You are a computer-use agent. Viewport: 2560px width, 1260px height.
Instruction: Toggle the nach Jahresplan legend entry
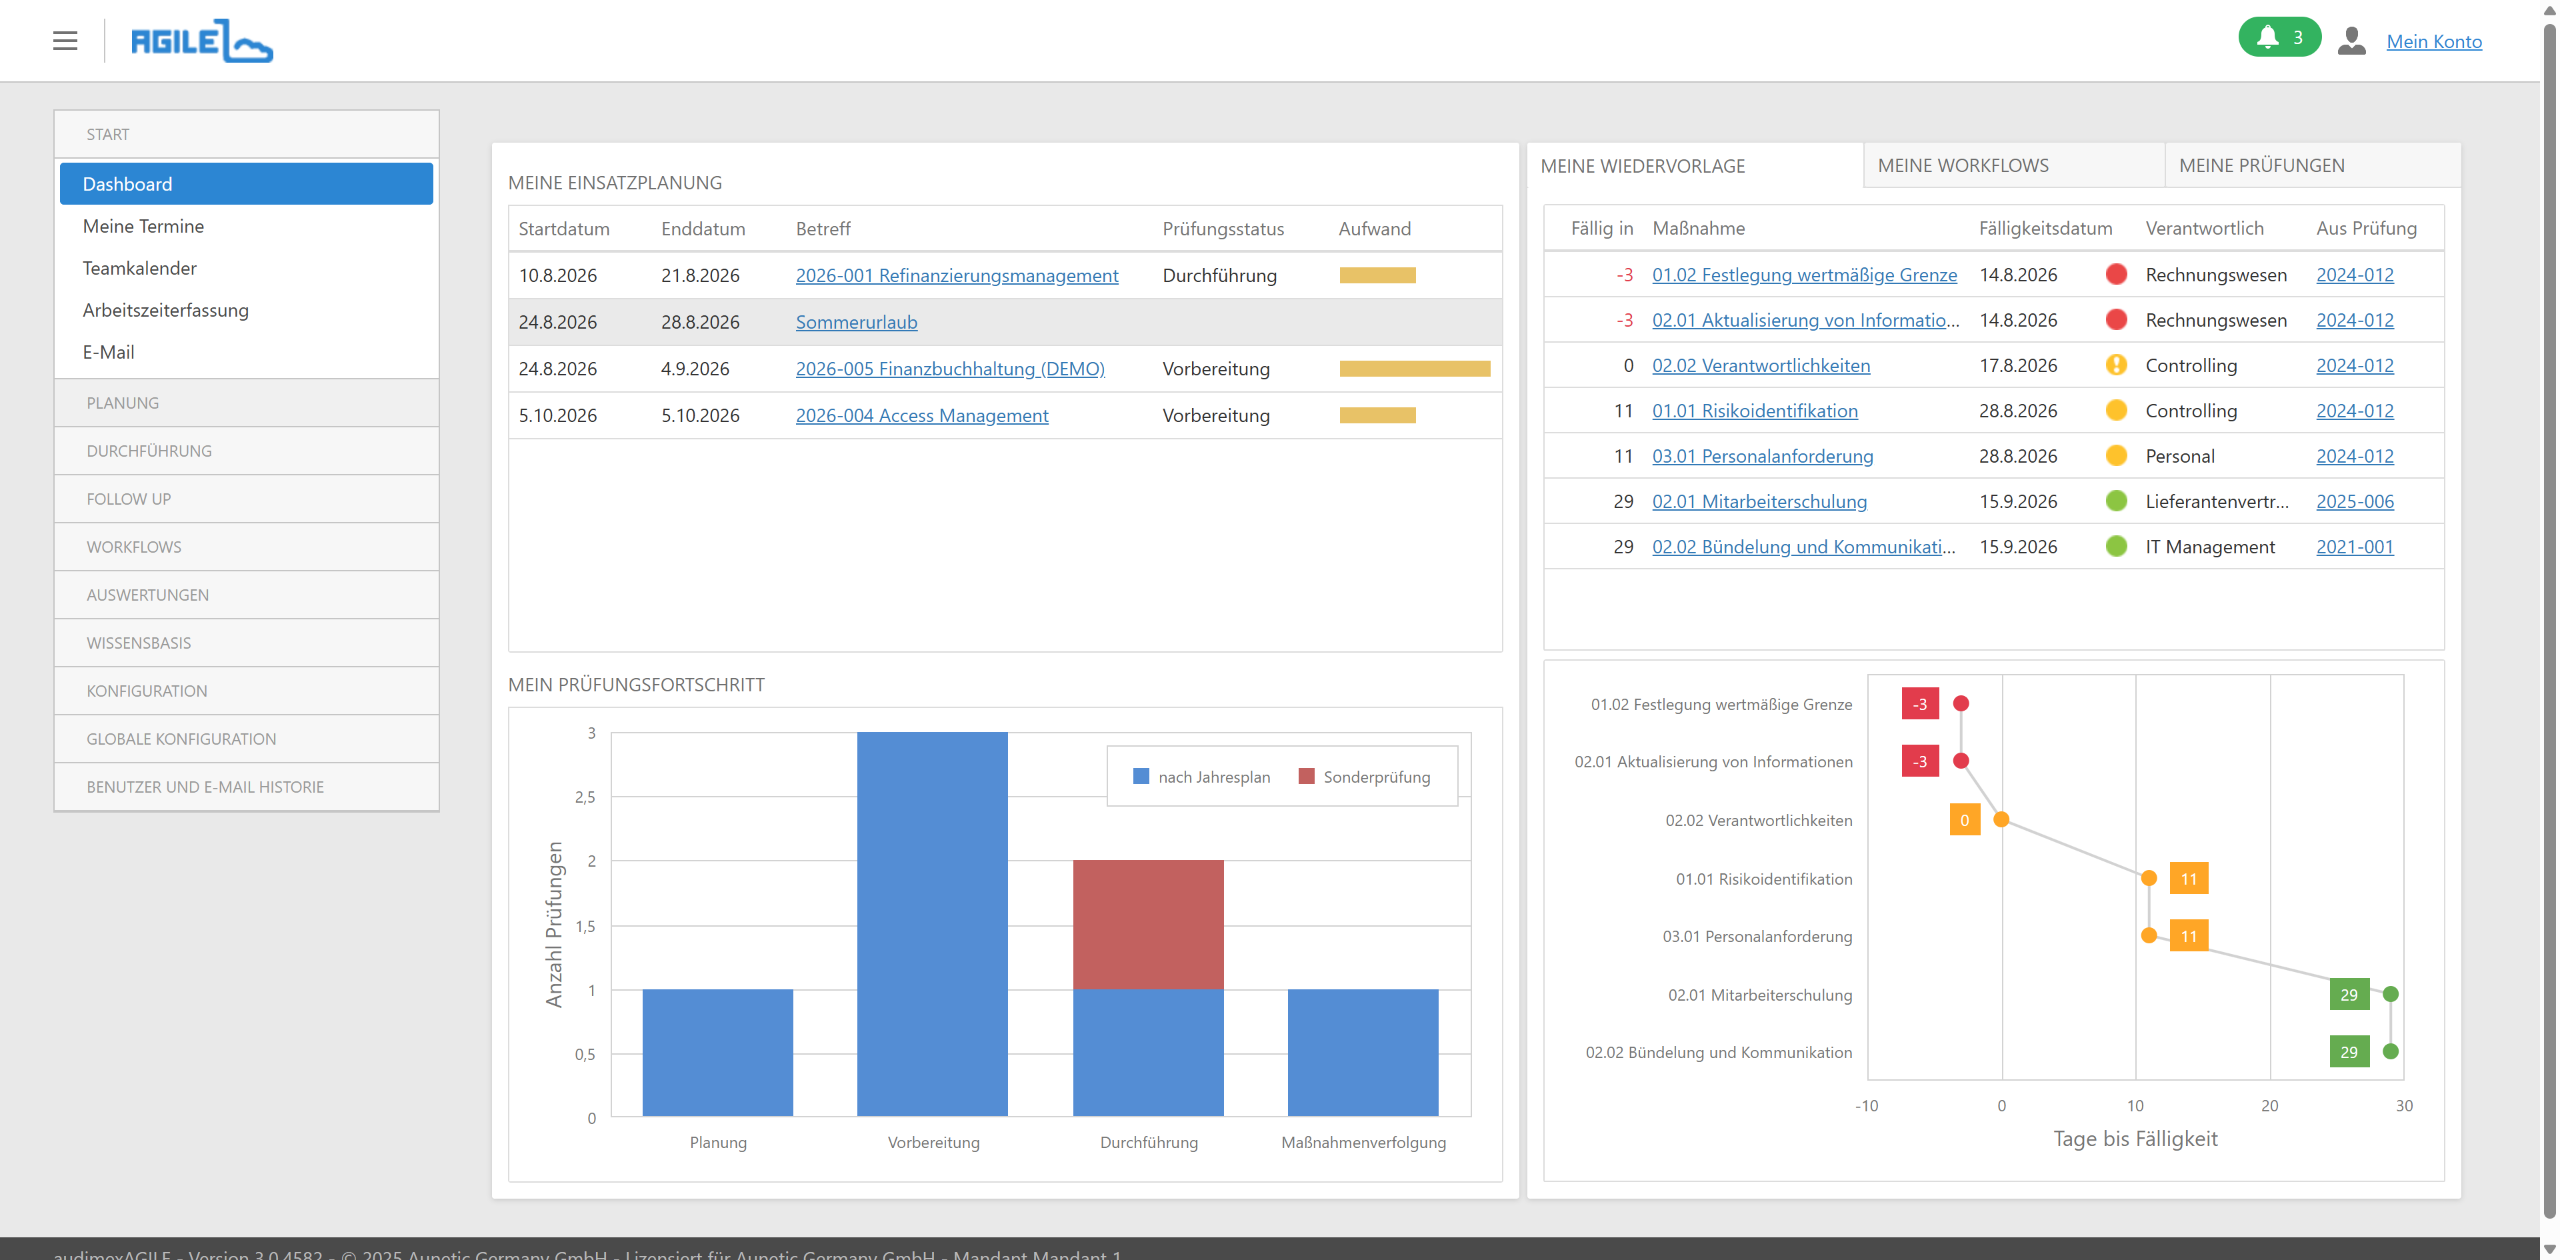pos(1201,777)
